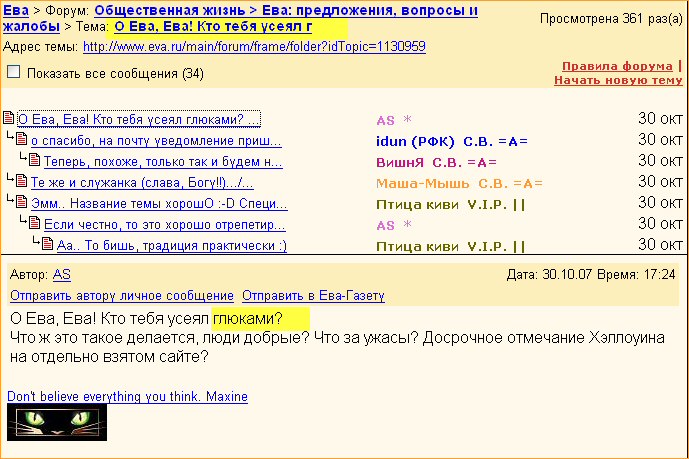The height and width of the screenshot is (459, 689).
Task: Click the icon before "Эмм.. Название темы" message
Action: pyautogui.click(x=22, y=204)
